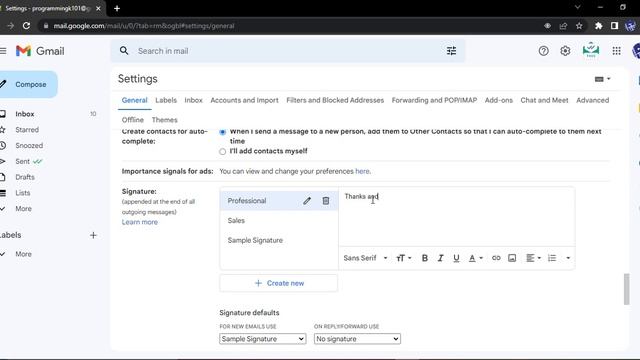Open 'For new emails use' signature dropdown
The image size is (640, 360).
262,339
